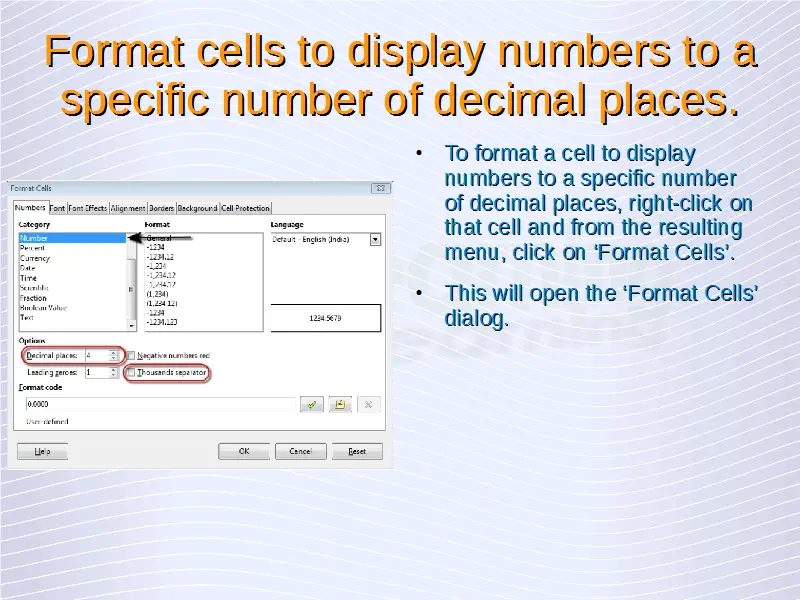
Task: Click the Edit comment icon beside format code
Action: [340, 404]
